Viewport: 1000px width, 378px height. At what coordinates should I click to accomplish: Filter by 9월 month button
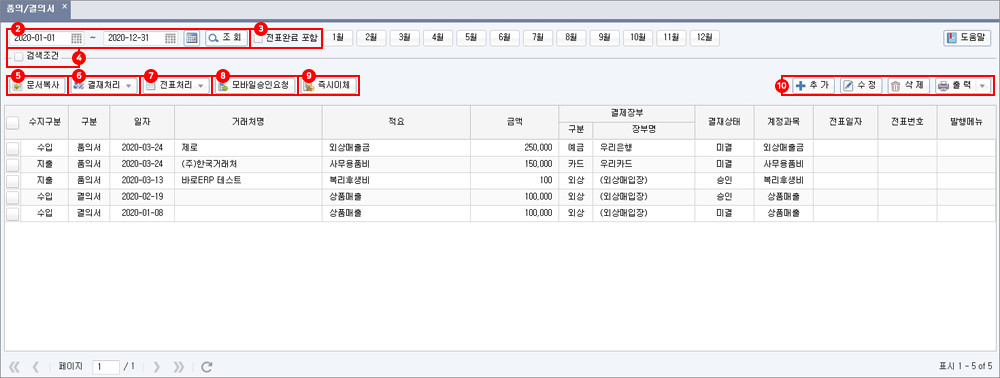coord(605,38)
